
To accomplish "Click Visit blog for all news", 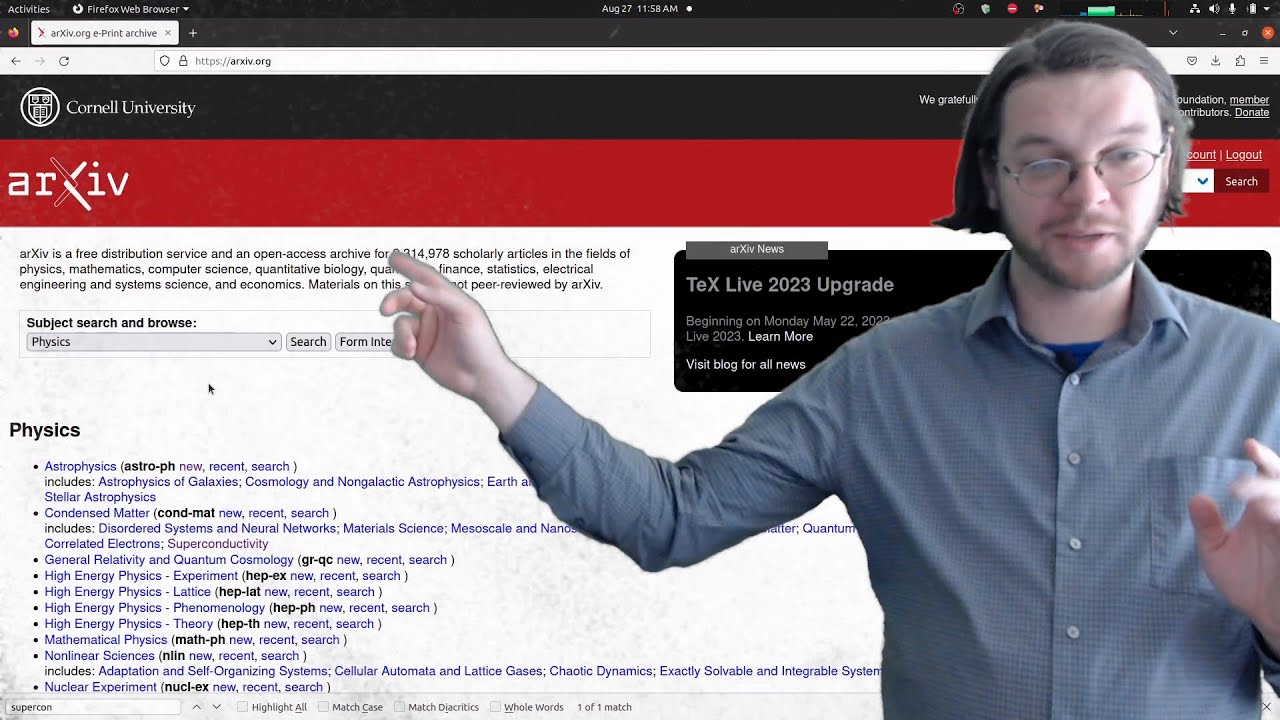I will (745, 365).
